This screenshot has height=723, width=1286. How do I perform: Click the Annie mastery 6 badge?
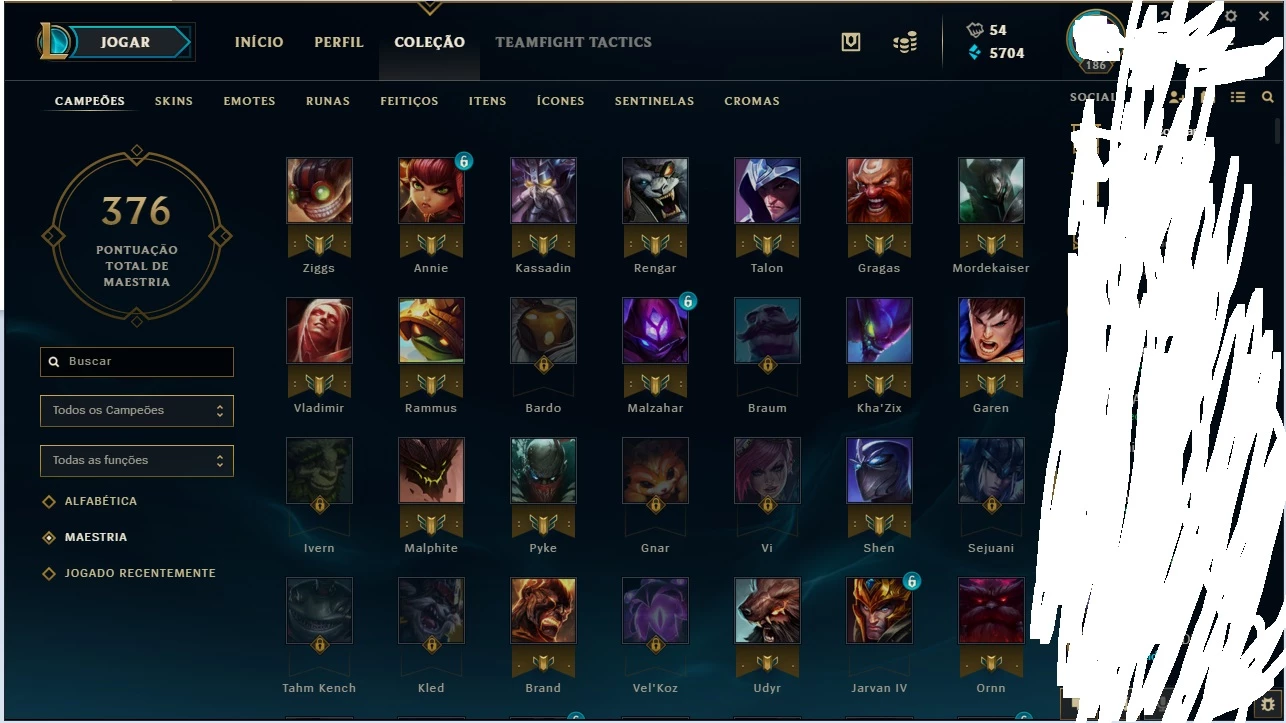tap(464, 161)
